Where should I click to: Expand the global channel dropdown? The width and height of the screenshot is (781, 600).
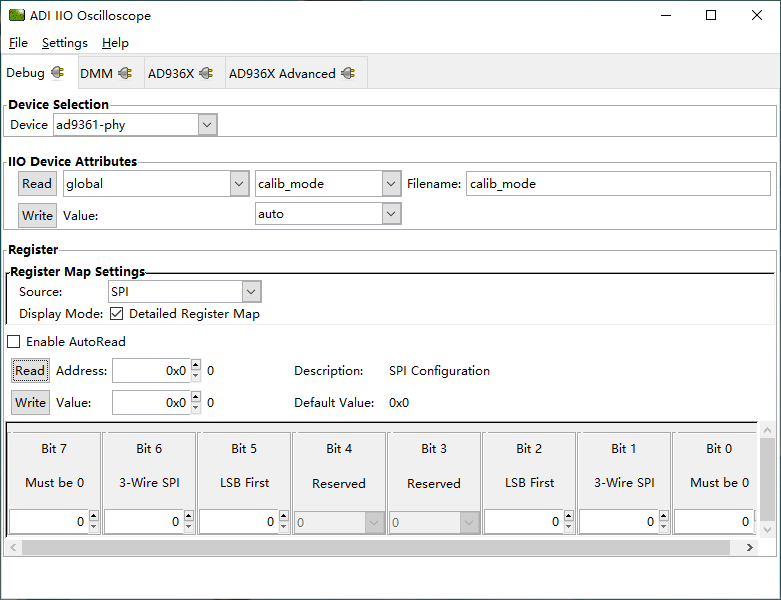click(156, 184)
